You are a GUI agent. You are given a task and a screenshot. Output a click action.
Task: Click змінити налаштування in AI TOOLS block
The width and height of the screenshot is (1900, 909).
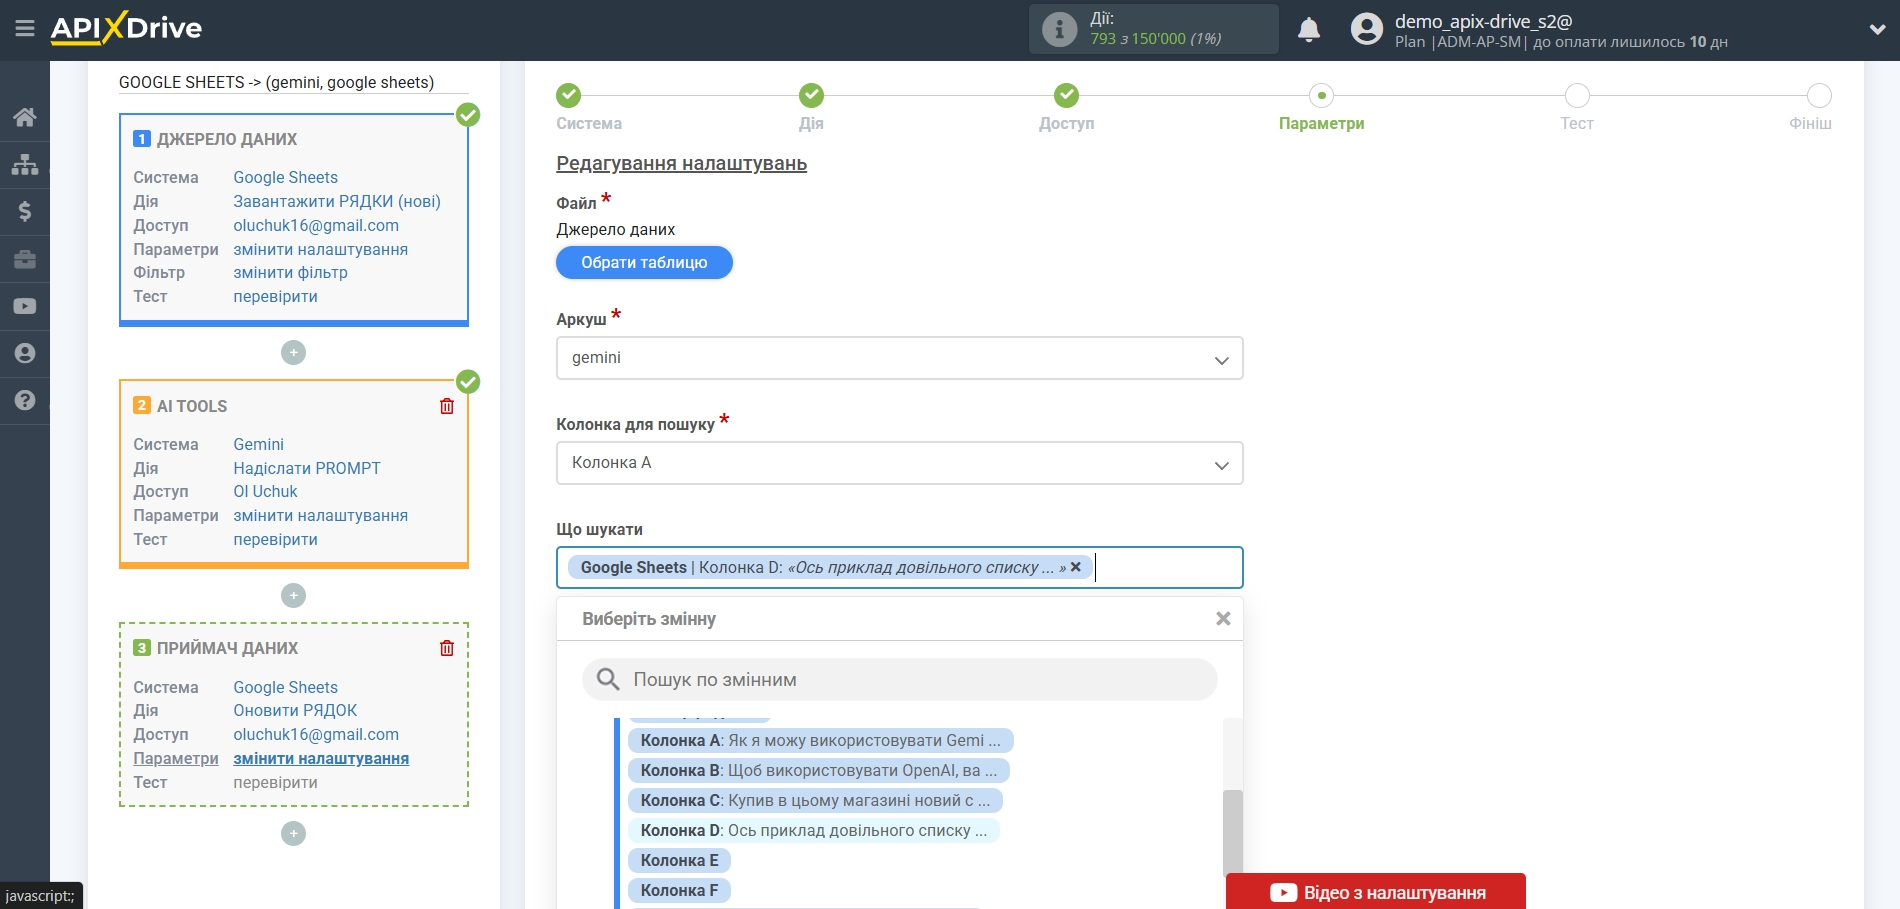pos(320,515)
